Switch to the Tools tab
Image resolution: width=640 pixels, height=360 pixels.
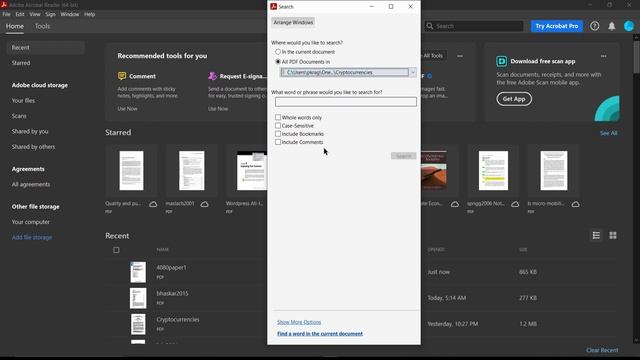[42, 26]
